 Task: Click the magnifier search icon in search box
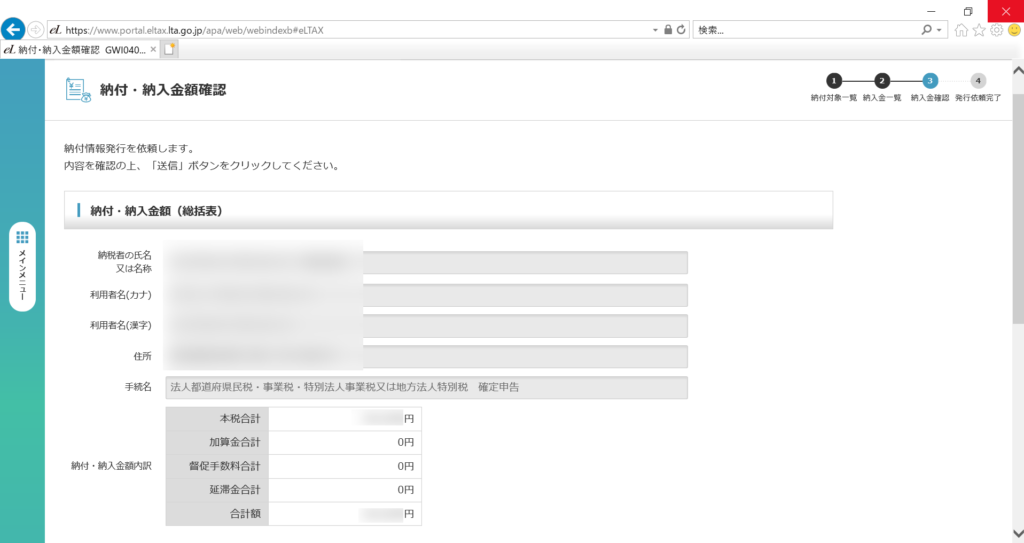[x=926, y=30]
